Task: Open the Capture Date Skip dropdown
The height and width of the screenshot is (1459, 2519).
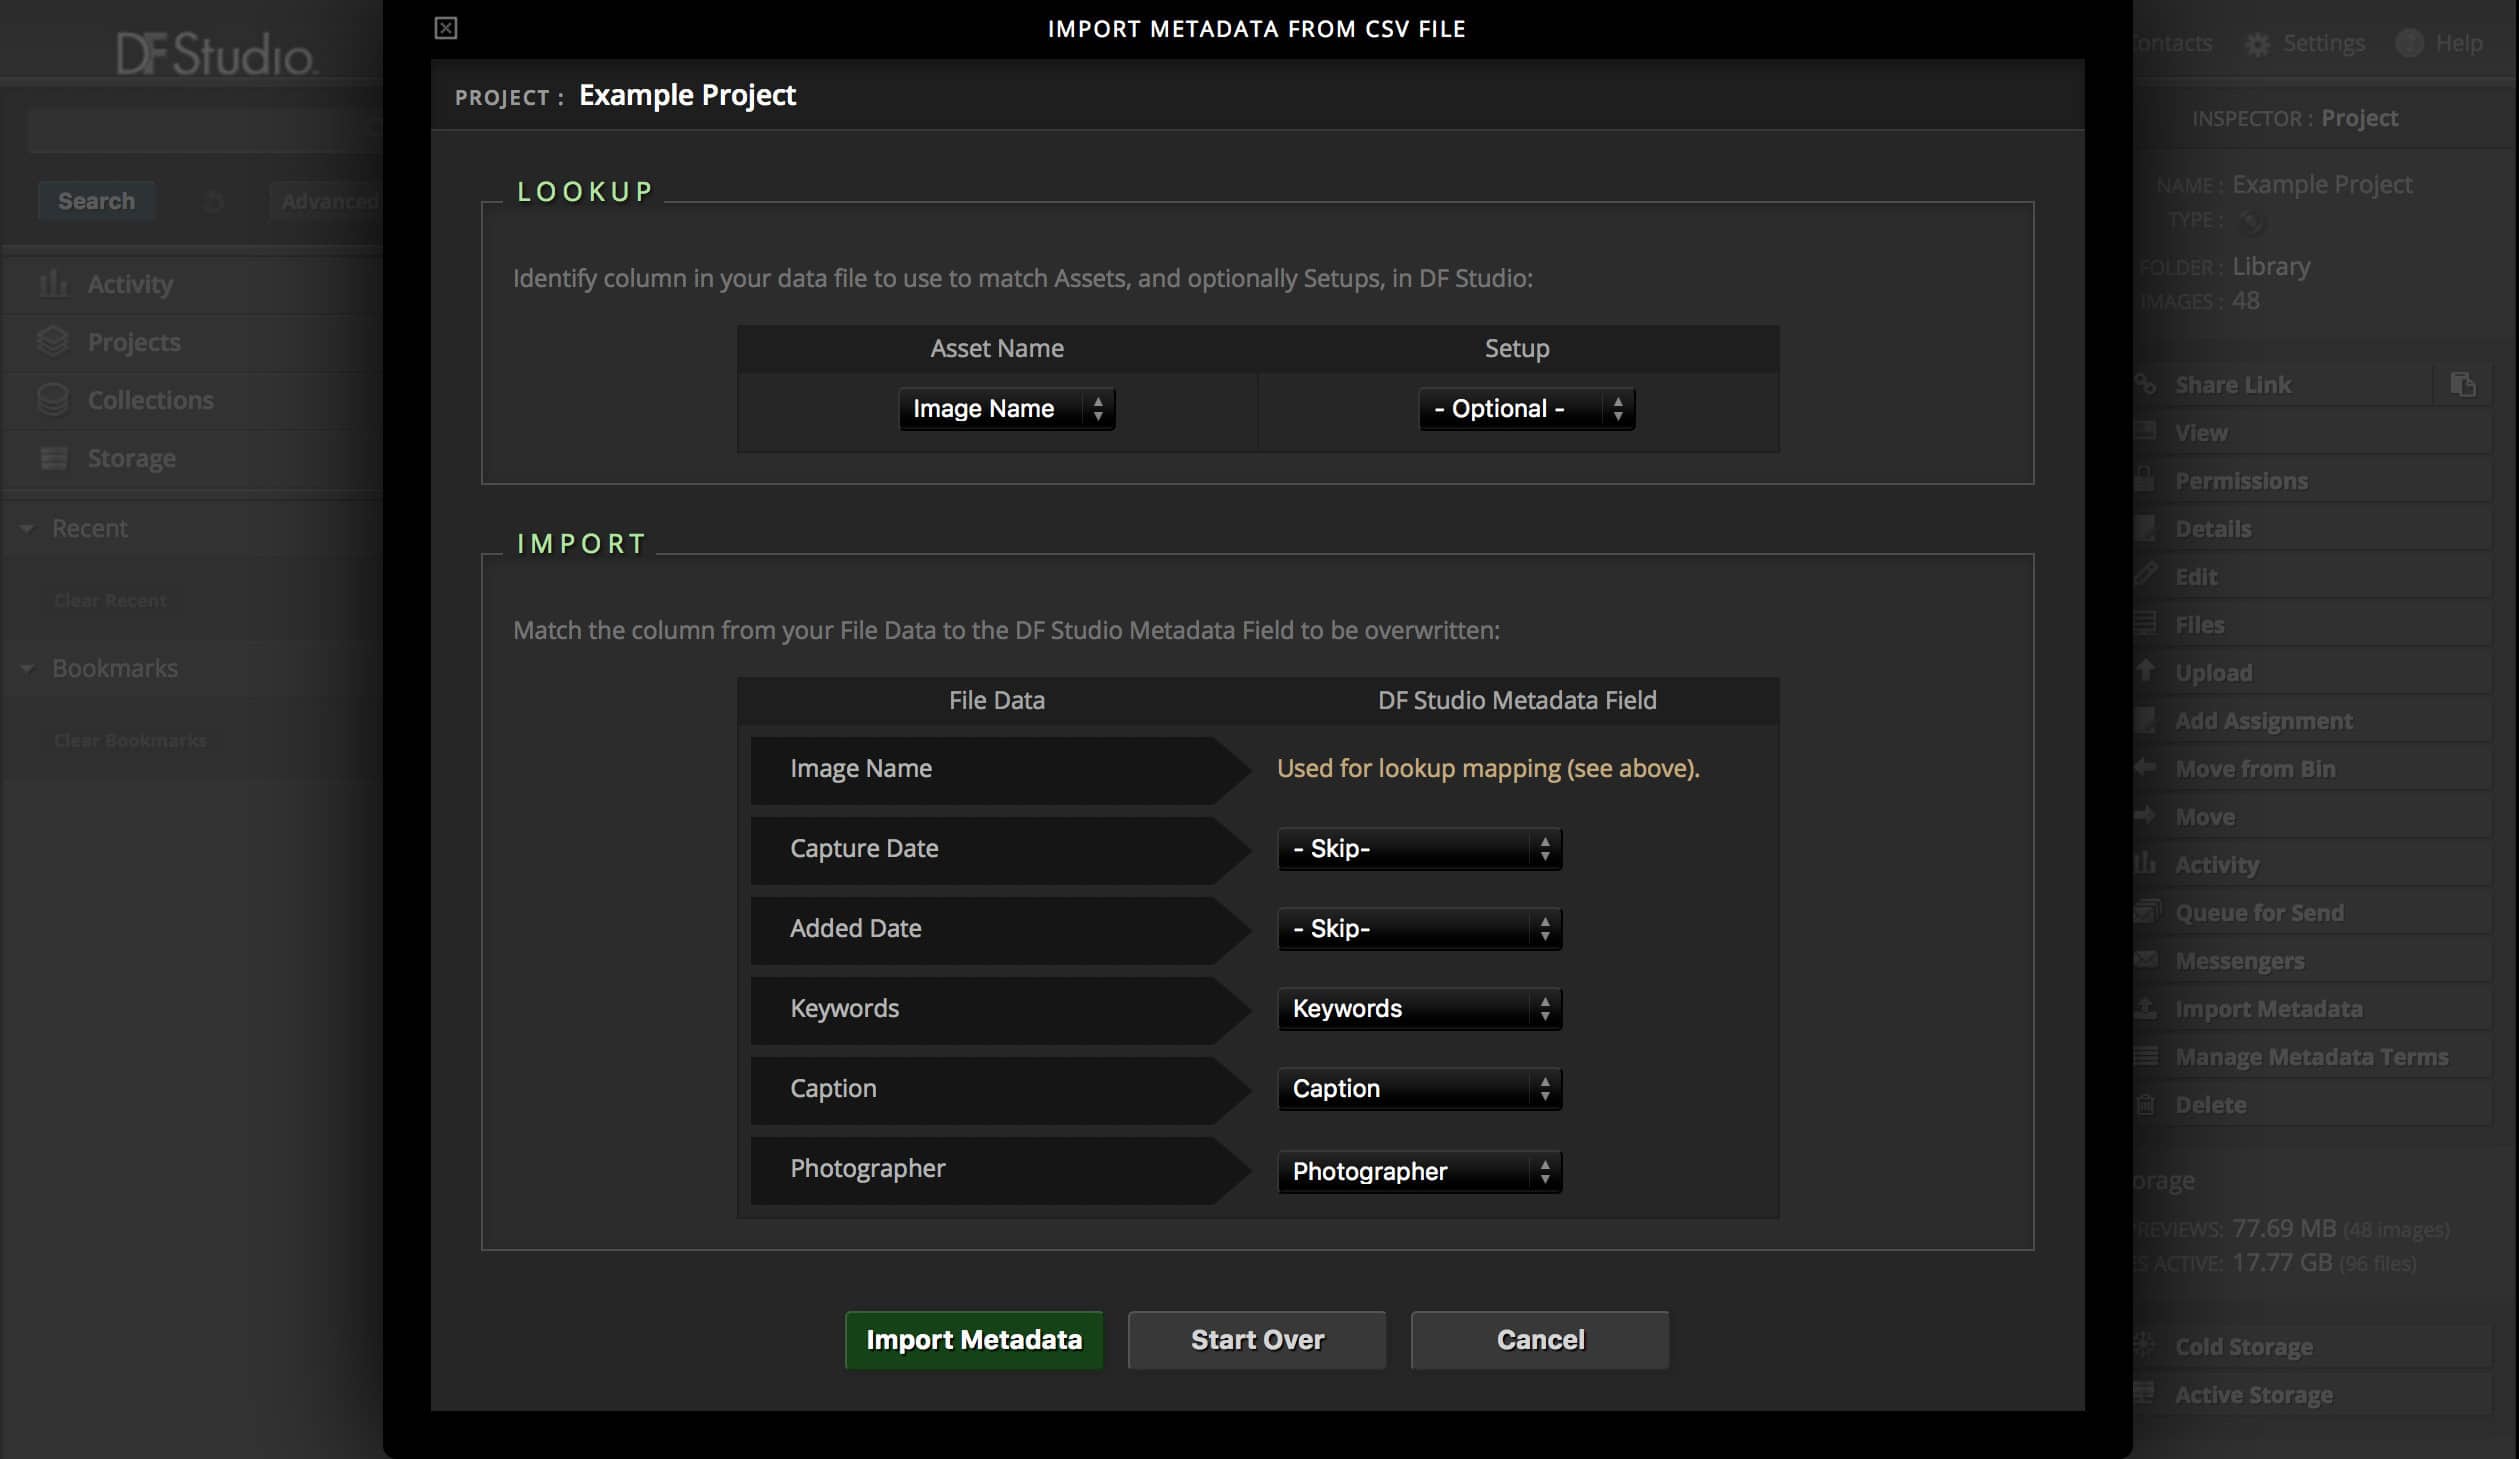Action: [x=1419, y=849]
